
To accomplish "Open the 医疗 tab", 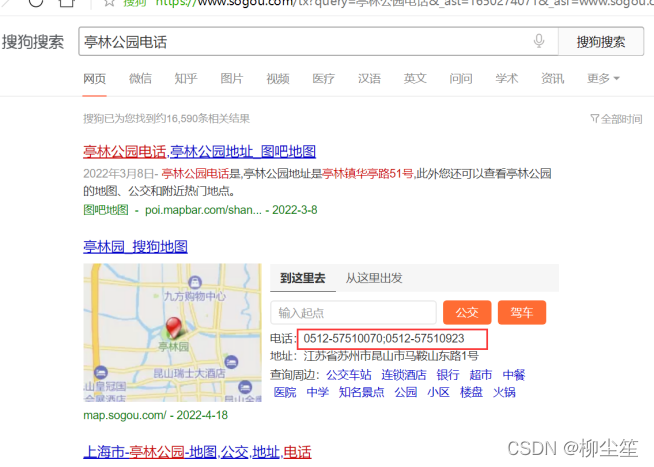I will (324, 78).
